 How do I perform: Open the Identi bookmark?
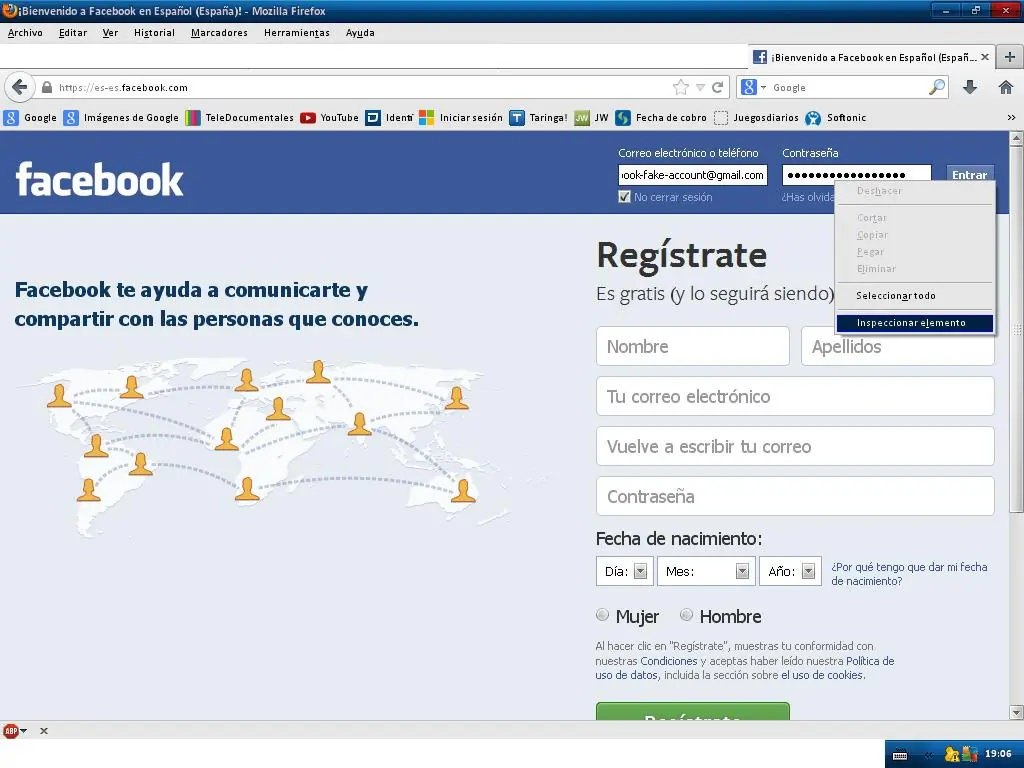[389, 118]
